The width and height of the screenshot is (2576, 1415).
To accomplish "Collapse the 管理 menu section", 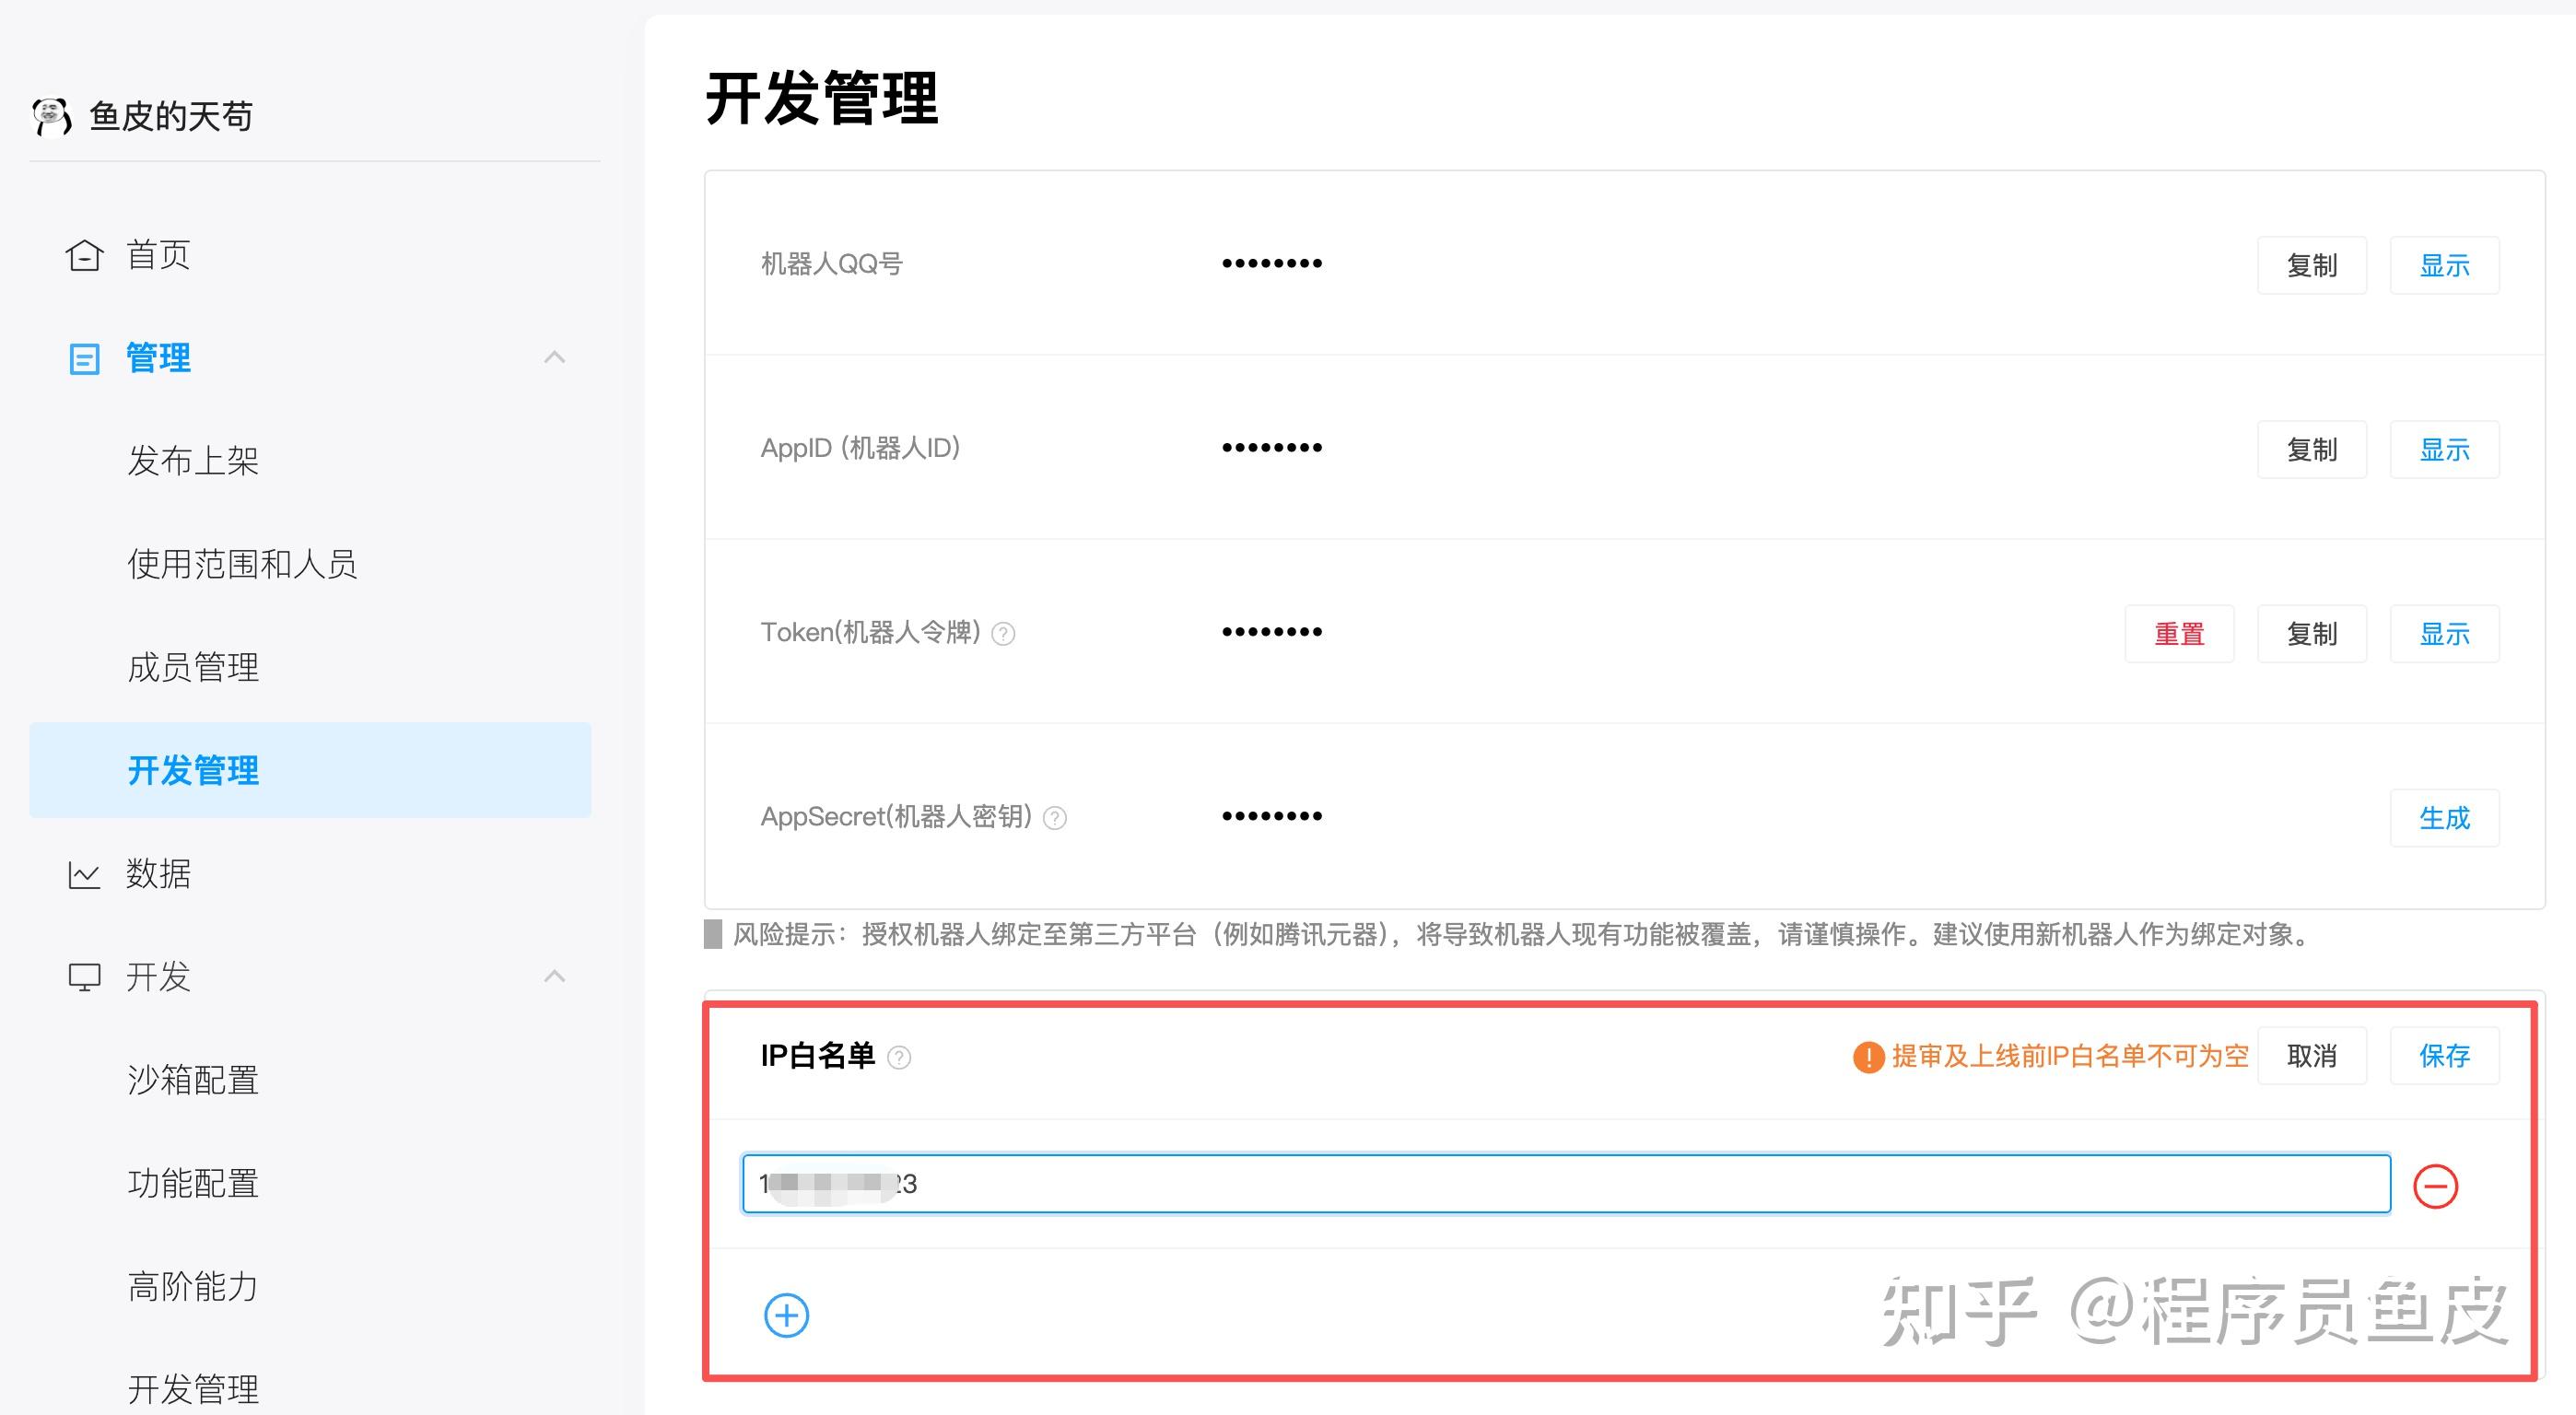I will pos(554,357).
